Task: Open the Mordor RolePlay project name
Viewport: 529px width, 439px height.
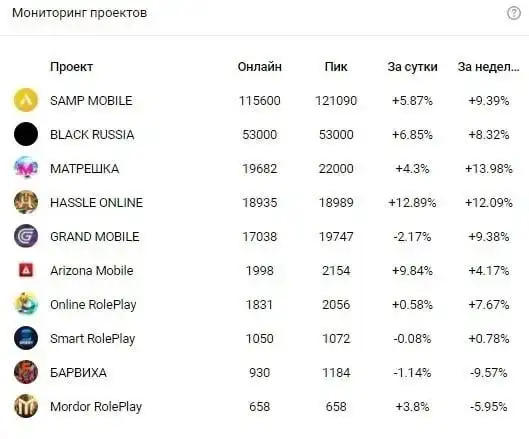Action: 96,407
